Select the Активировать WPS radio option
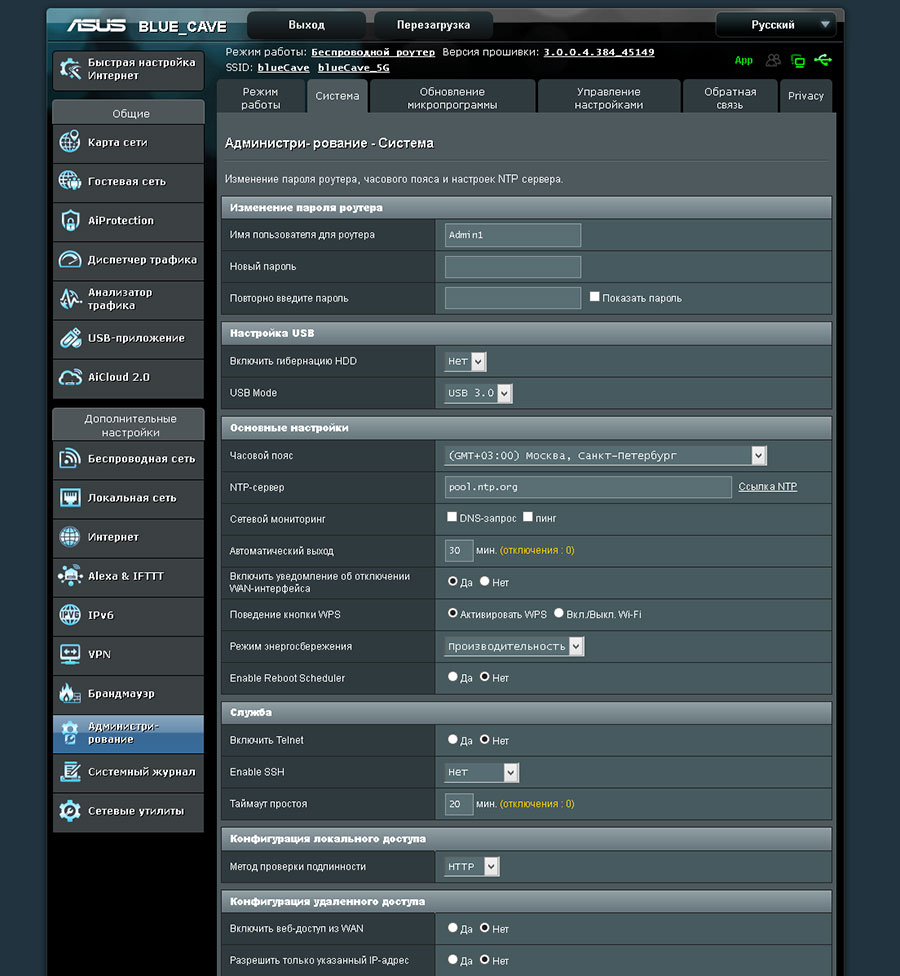The height and width of the screenshot is (976, 900). [x=452, y=613]
